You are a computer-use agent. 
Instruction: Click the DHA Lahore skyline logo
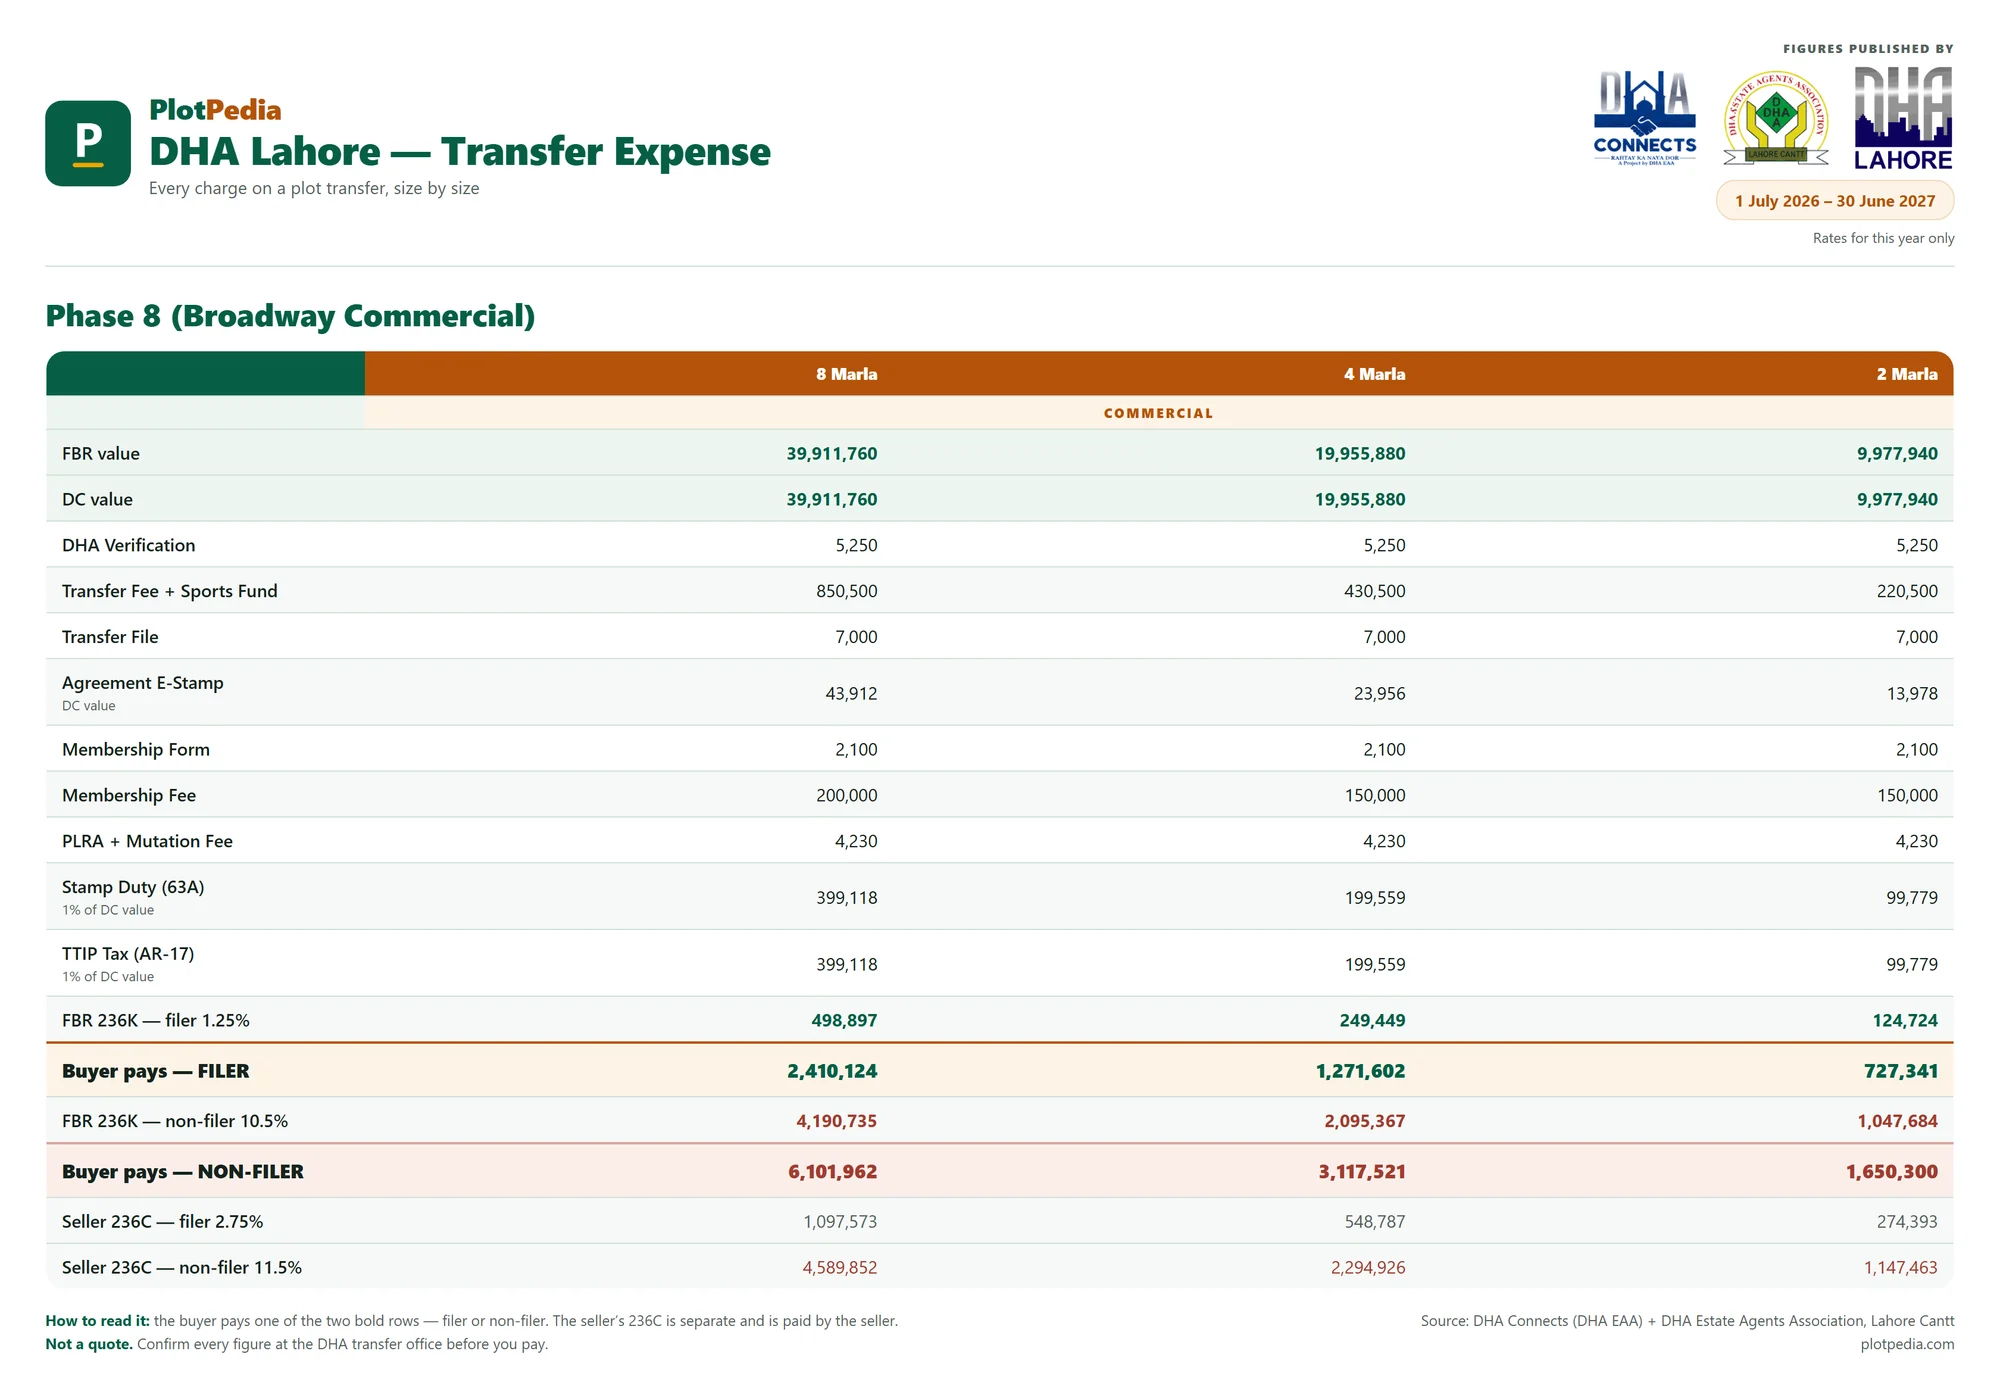(x=1903, y=118)
